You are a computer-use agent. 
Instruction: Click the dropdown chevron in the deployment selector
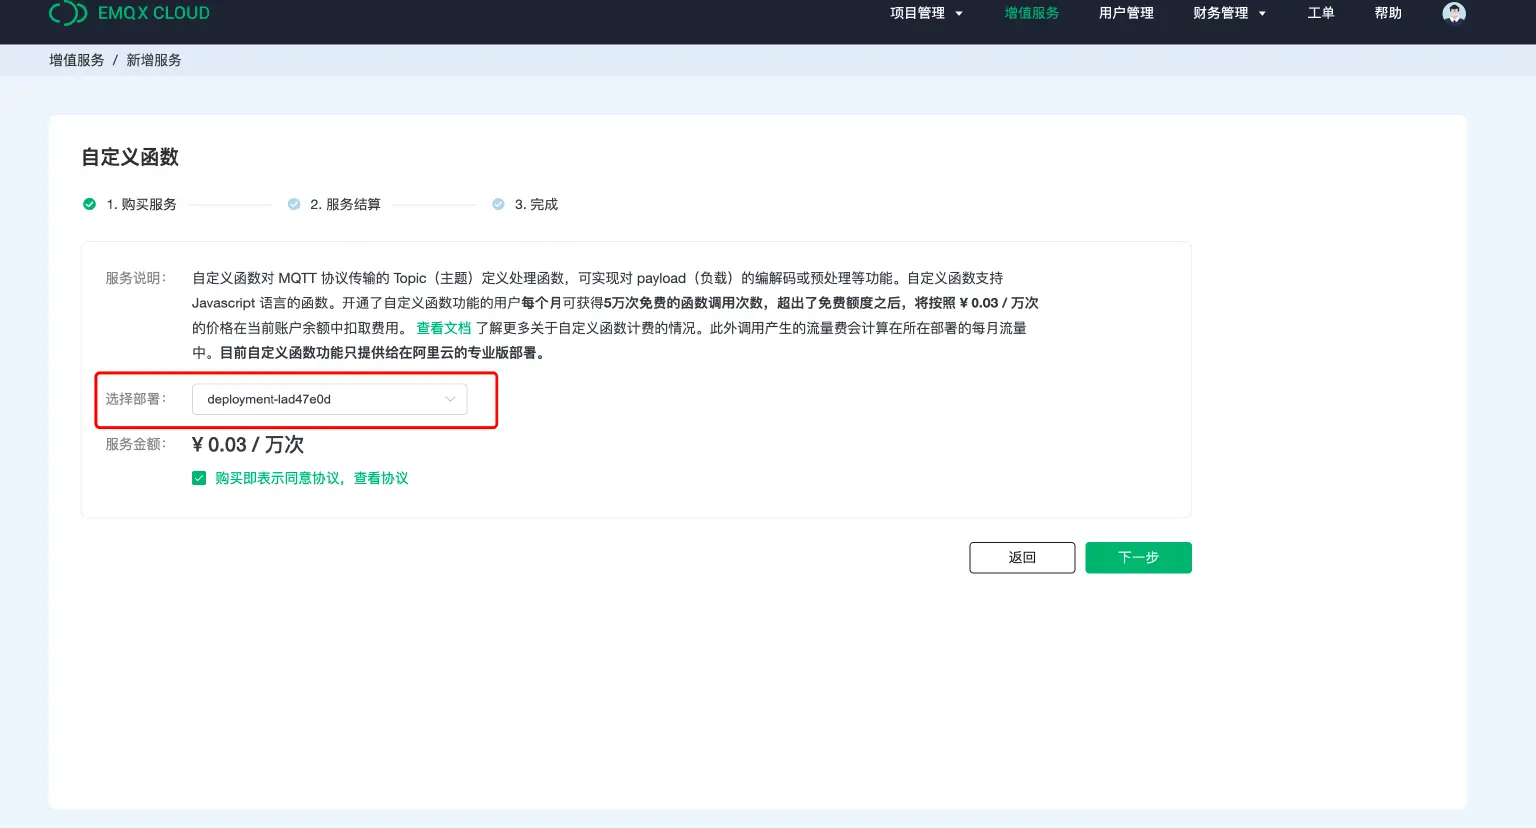(450, 398)
